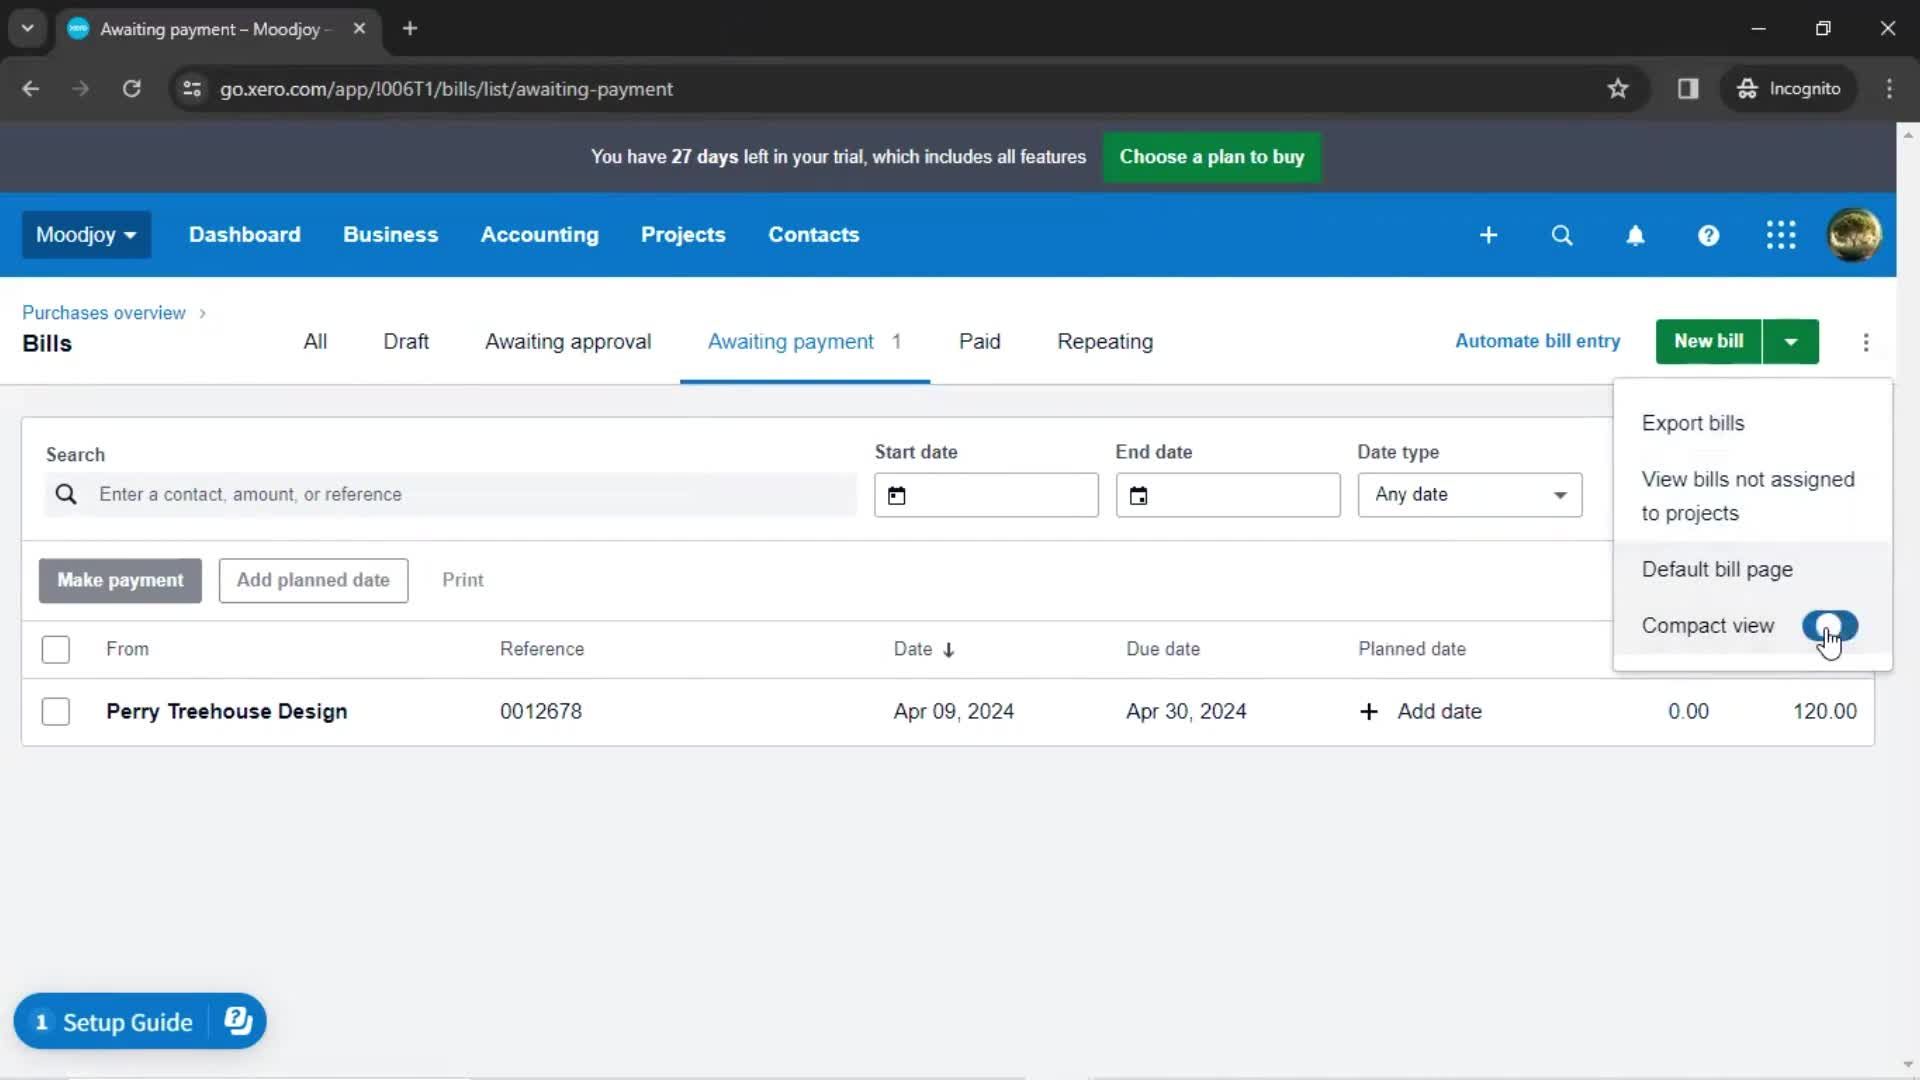Click Add planned date button
Image resolution: width=1920 pixels, height=1080 pixels.
(x=313, y=581)
